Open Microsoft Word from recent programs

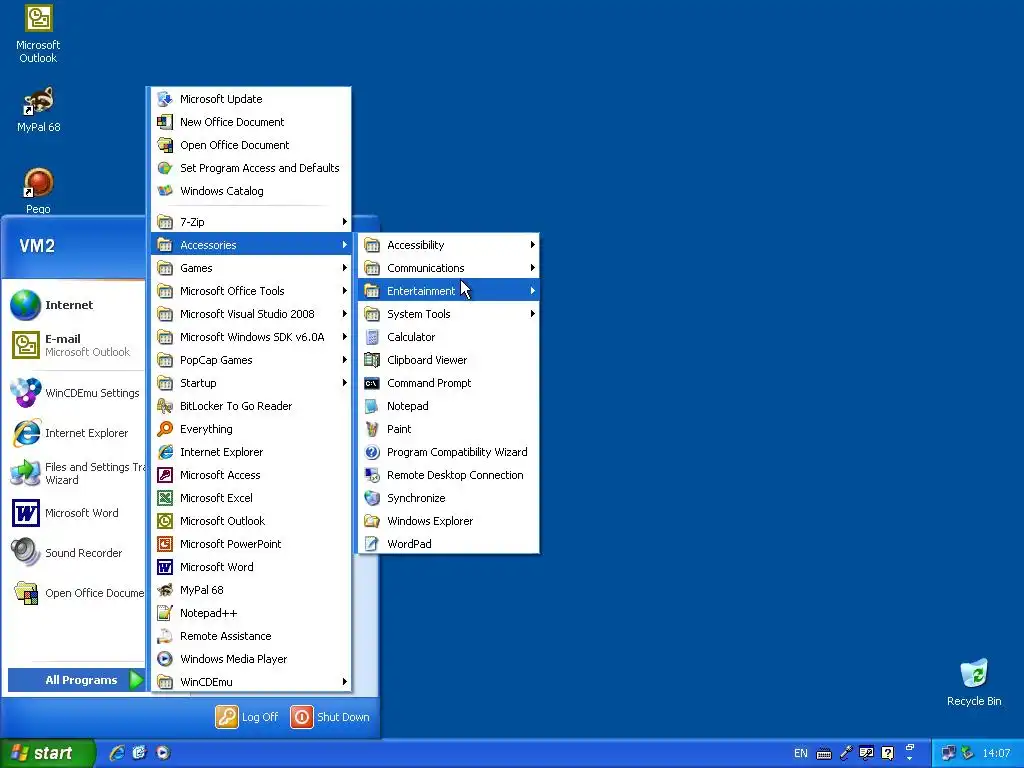tap(76, 513)
